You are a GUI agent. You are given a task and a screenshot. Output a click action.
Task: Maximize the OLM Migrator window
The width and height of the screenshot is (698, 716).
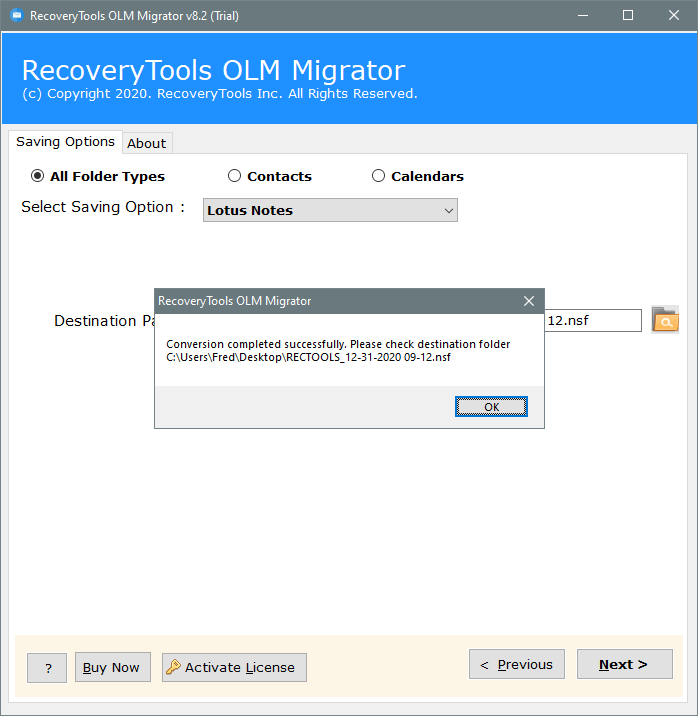tap(628, 16)
